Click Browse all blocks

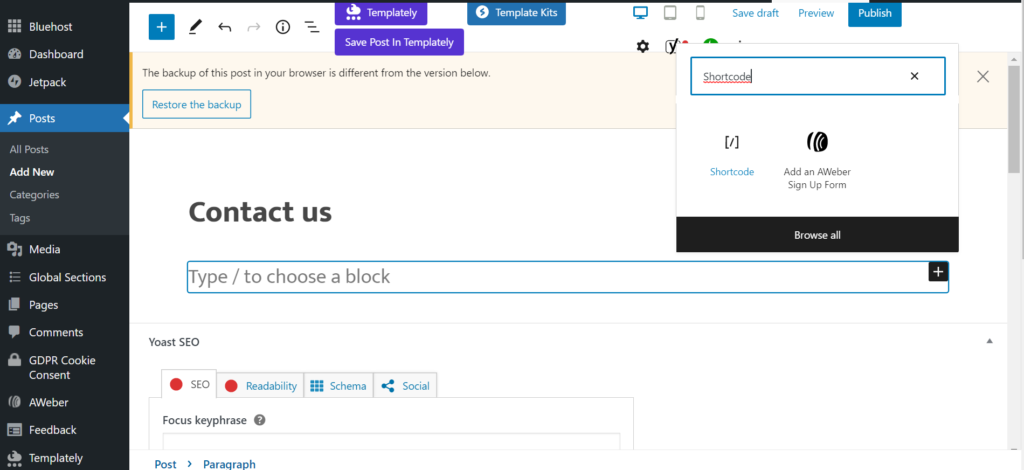click(x=817, y=235)
